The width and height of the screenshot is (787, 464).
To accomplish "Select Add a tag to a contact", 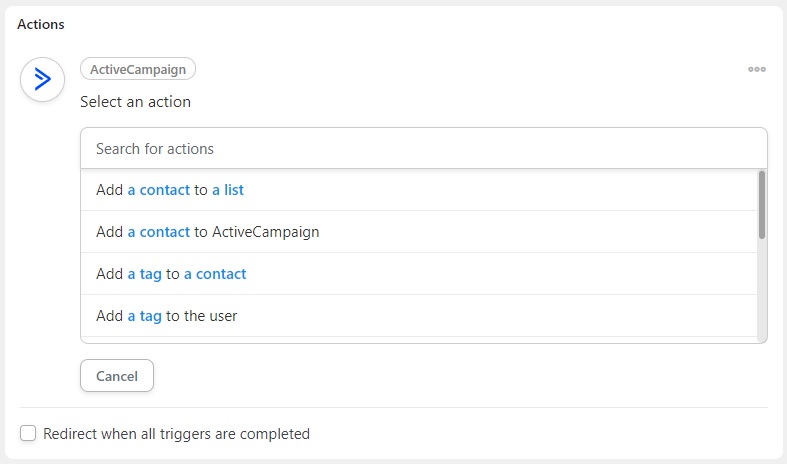I will (419, 274).
